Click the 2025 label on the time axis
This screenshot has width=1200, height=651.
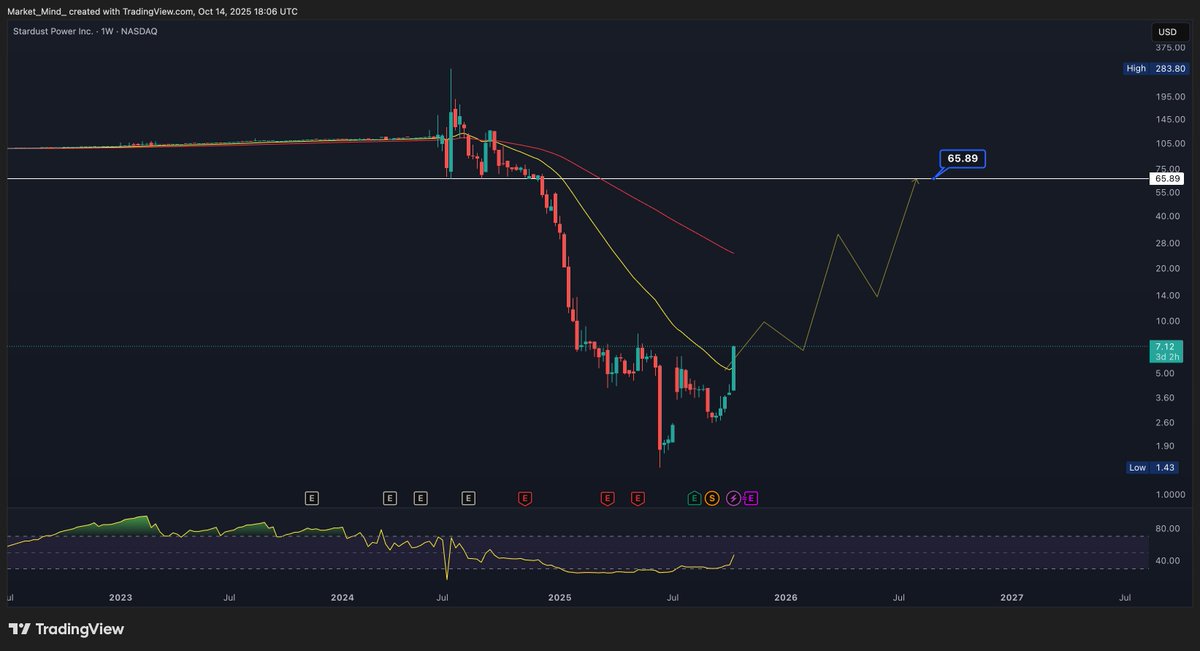click(x=558, y=597)
